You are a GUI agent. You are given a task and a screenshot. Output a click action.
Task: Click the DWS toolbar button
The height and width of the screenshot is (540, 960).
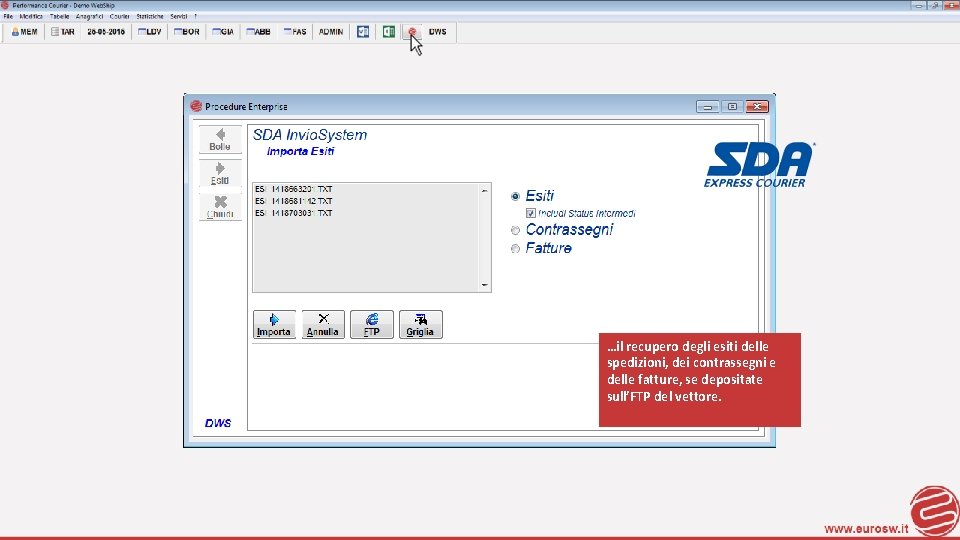[437, 32]
